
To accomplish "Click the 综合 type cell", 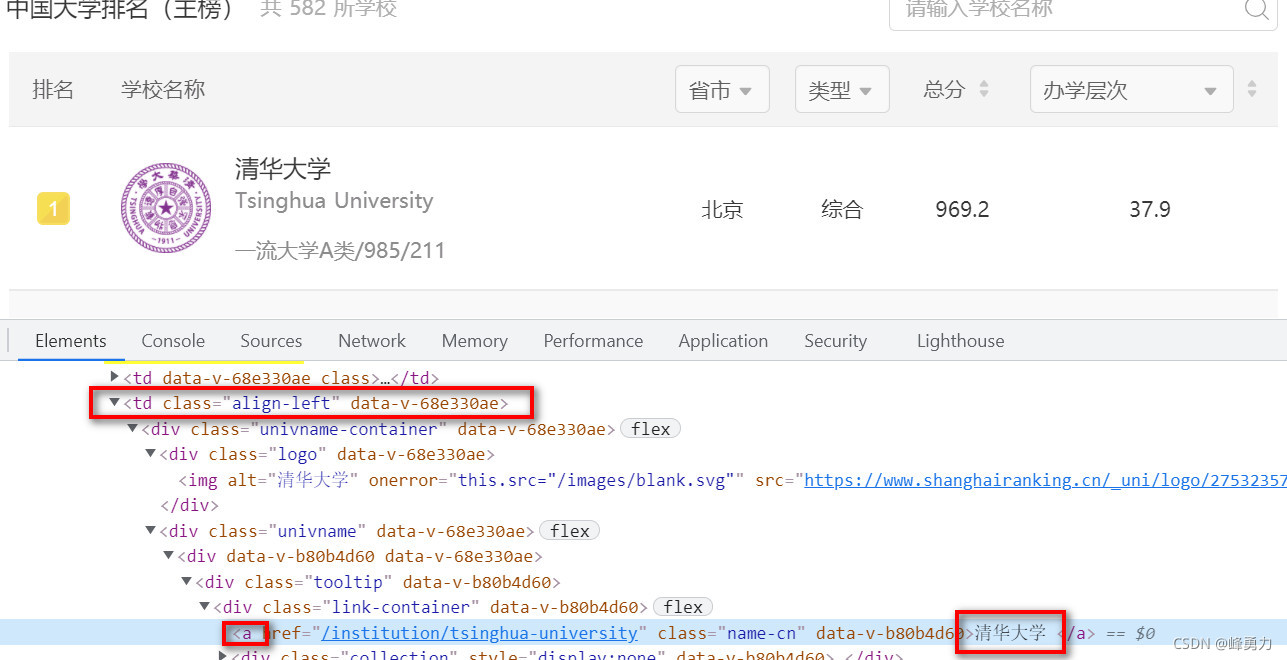I will pyautogui.click(x=842, y=210).
